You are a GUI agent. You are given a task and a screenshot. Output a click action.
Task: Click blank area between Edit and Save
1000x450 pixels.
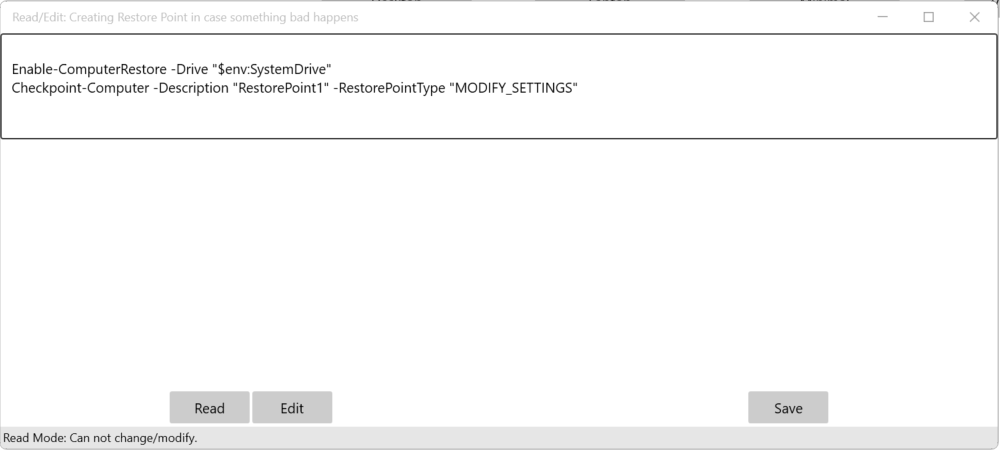click(x=540, y=408)
